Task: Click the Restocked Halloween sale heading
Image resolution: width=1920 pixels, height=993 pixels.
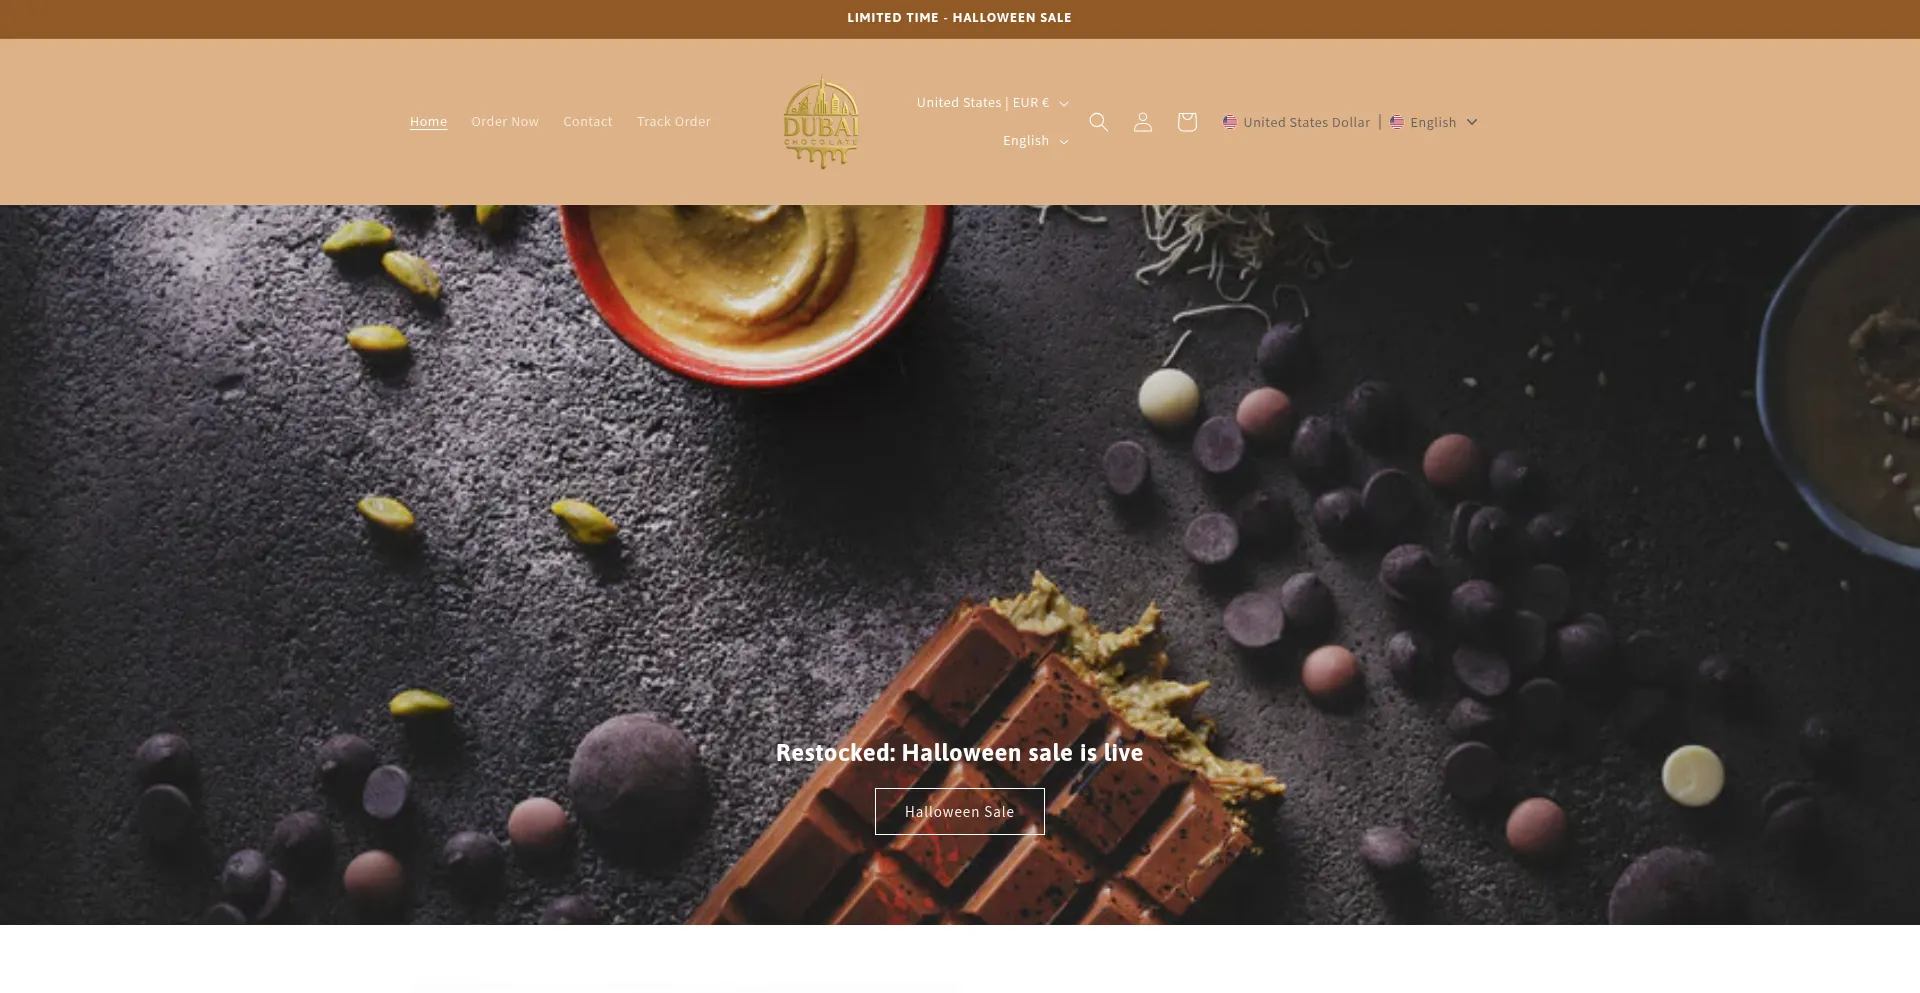Action: click(960, 753)
